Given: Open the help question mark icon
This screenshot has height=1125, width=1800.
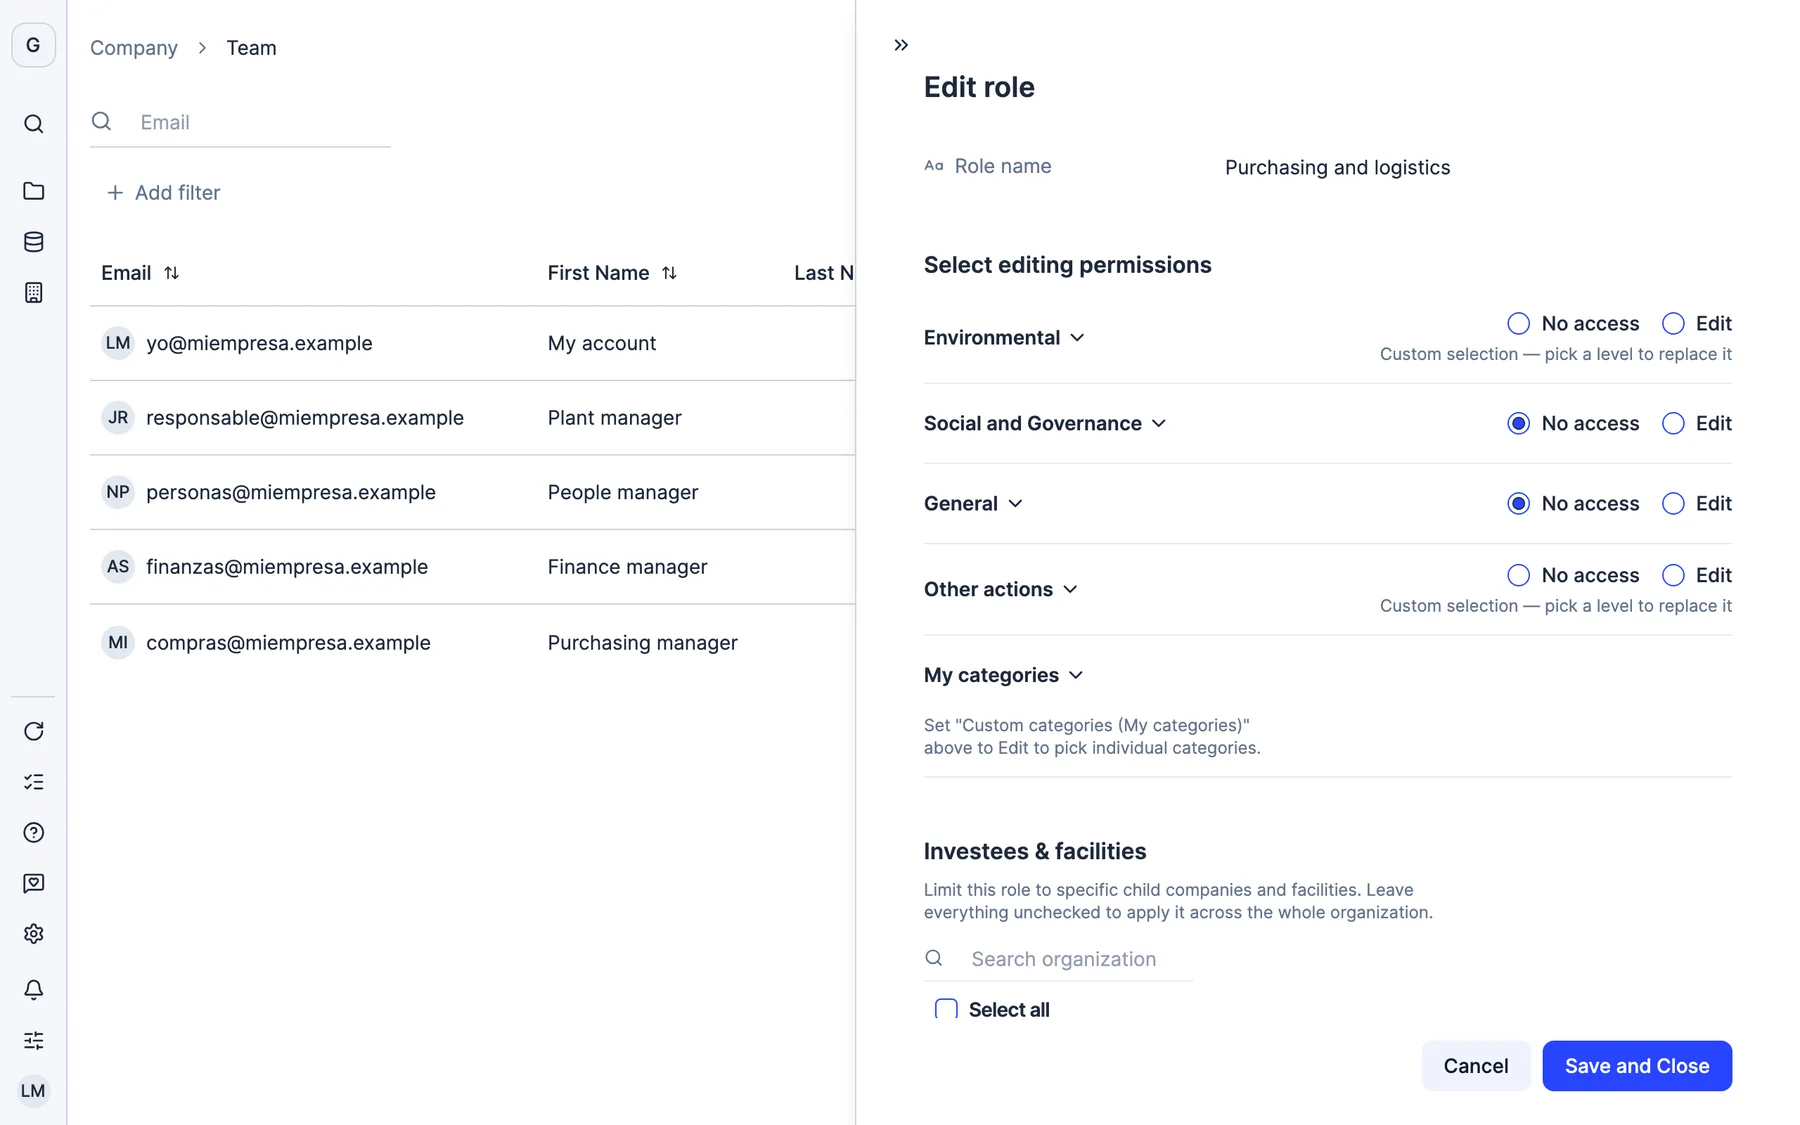Looking at the screenshot, I should click(33, 833).
